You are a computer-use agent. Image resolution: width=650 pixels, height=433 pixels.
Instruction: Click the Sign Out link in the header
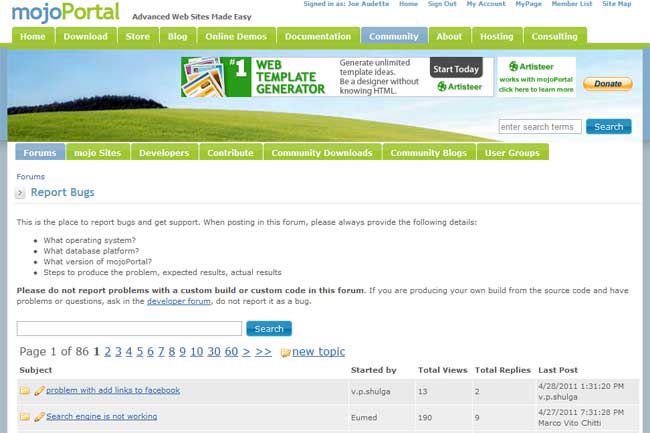[x=443, y=4]
